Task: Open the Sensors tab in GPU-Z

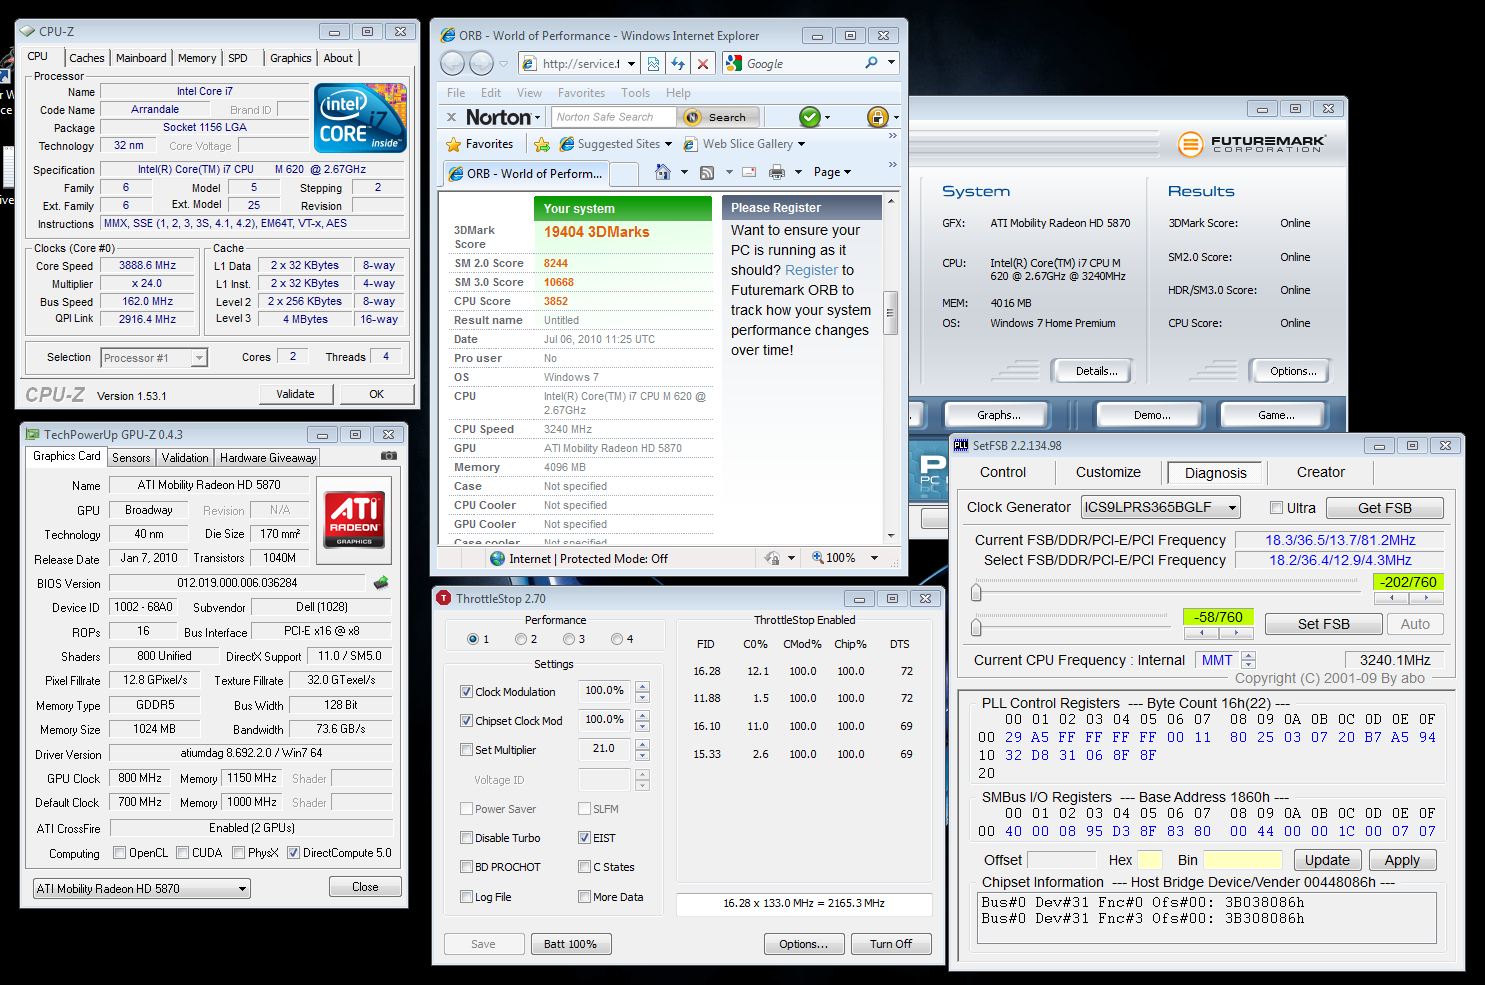Action: [x=131, y=457]
